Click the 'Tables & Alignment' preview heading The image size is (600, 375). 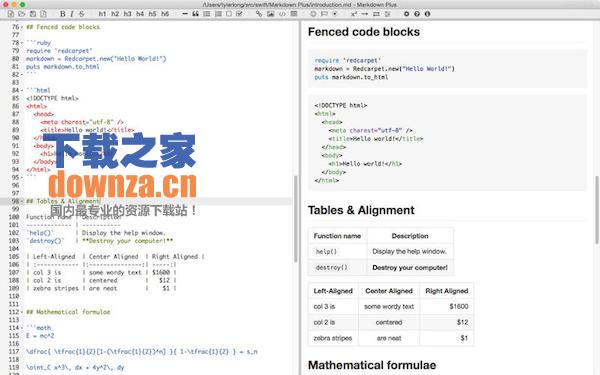[x=361, y=210]
